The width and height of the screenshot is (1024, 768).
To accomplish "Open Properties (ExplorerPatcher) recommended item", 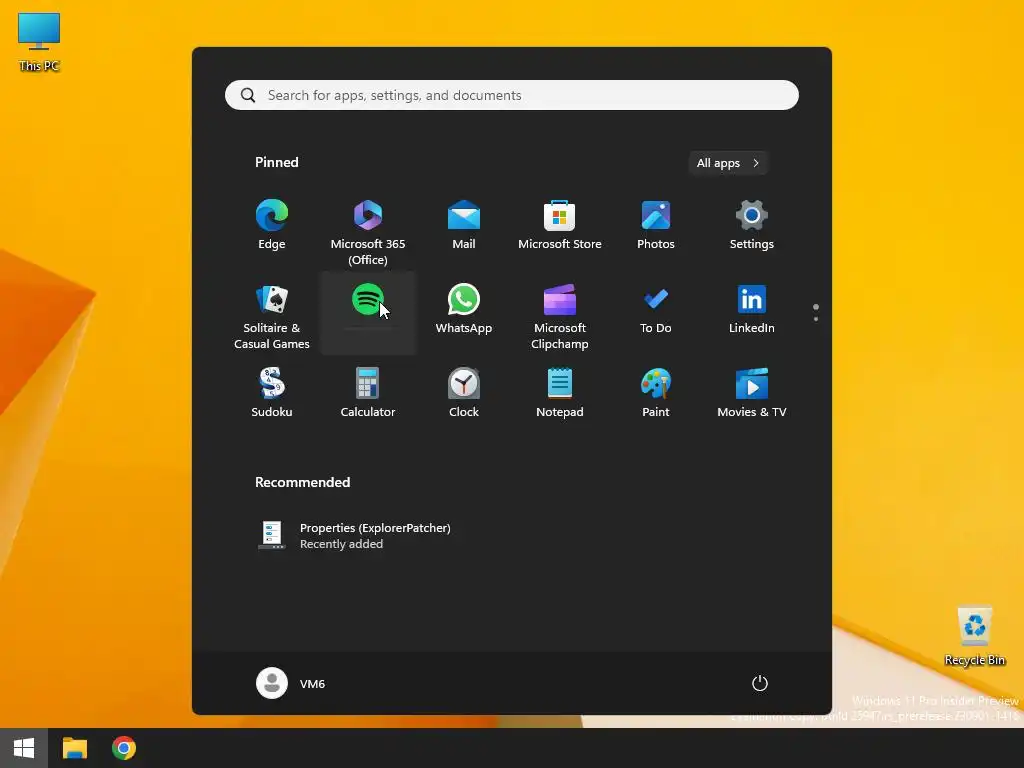I will coord(355,536).
